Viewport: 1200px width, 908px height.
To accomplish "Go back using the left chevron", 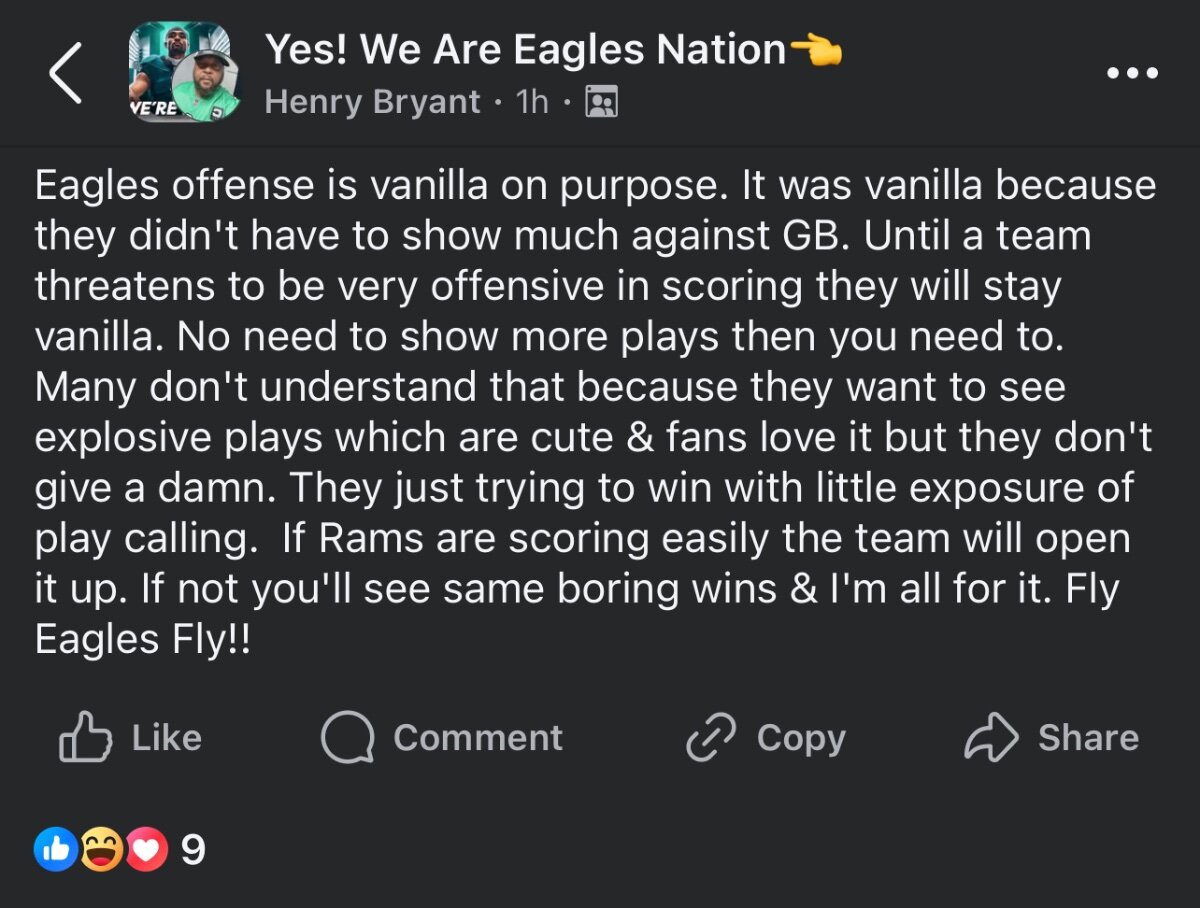I will click(x=66, y=75).
